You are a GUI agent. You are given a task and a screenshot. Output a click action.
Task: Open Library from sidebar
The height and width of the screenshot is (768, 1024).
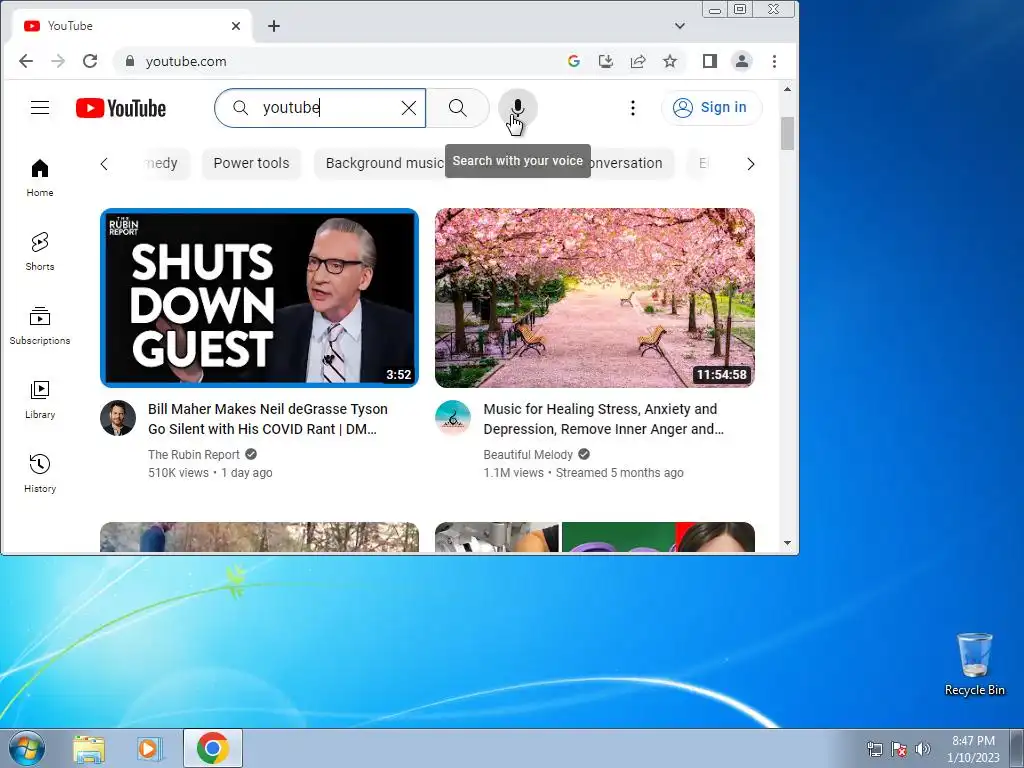[40, 400]
